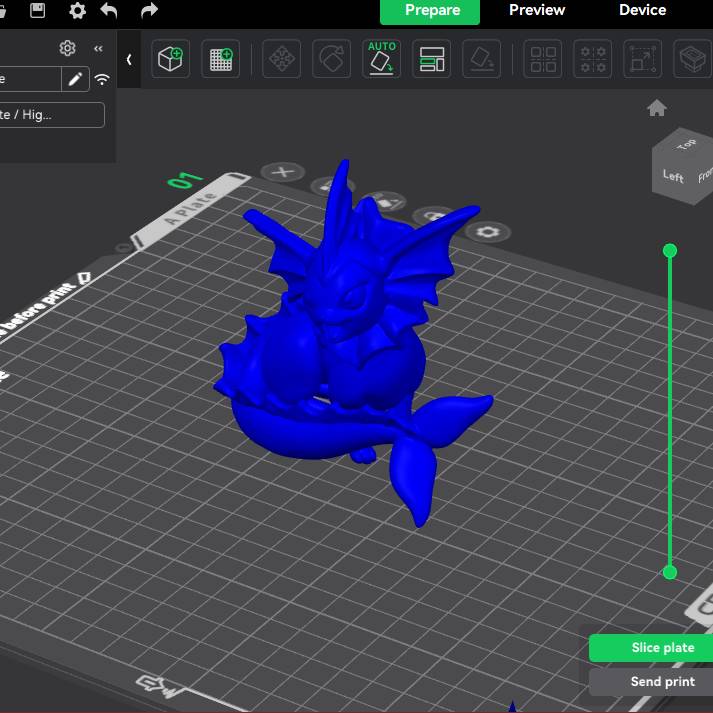This screenshot has width=713, height=713.
Task: Click the Slice plate button
Action: pyautogui.click(x=652, y=648)
